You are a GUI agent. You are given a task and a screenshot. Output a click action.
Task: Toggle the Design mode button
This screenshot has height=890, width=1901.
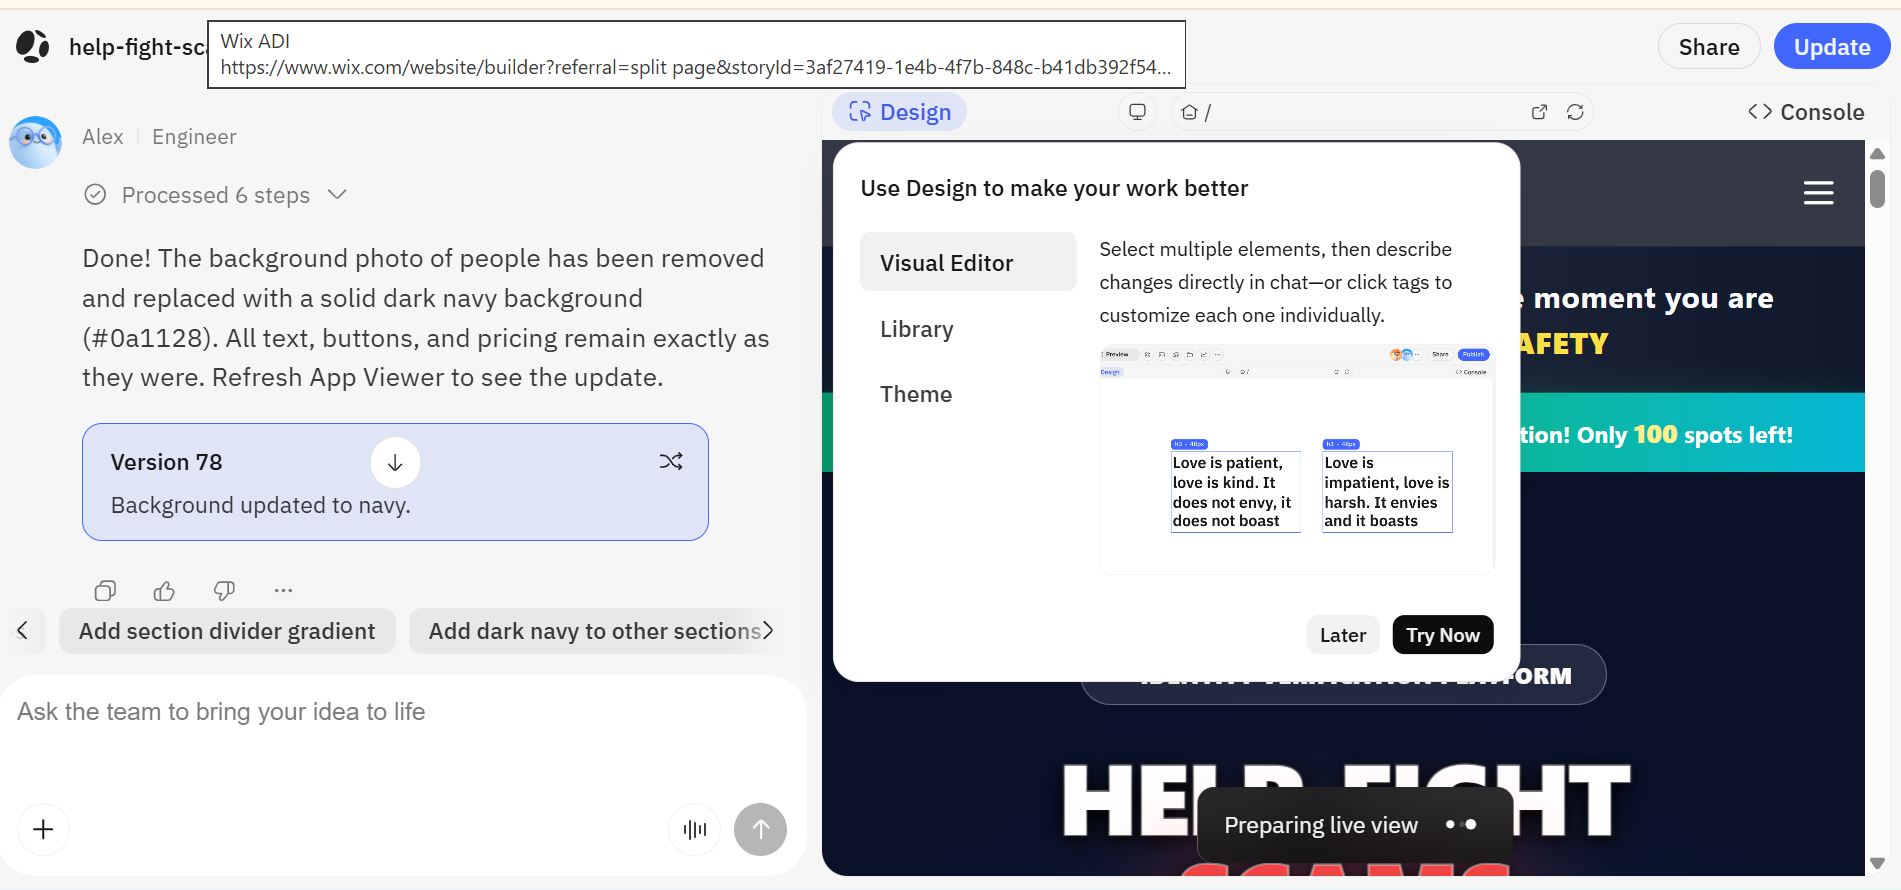[x=900, y=112]
